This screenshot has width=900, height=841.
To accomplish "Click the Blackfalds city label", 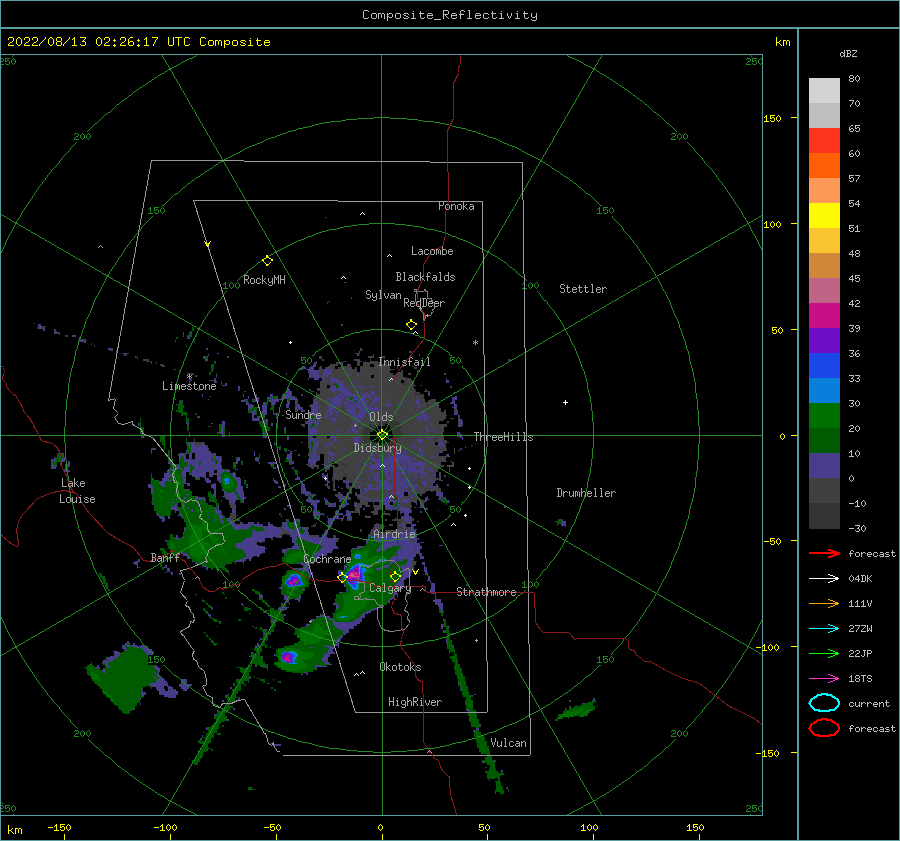I will (425, 277).
